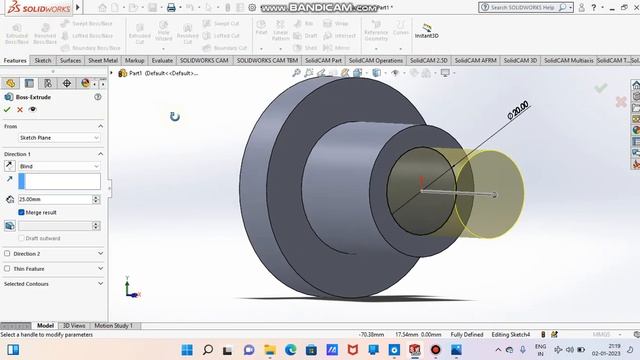Collapse the Direction 1 section chevron
640x360 pixels.
click(x=100, y=154)
